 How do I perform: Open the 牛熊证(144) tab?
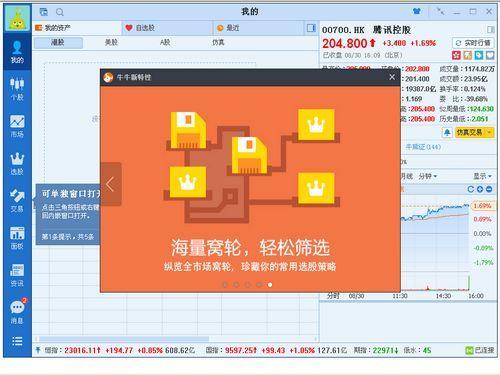click(x=423, y=147)
